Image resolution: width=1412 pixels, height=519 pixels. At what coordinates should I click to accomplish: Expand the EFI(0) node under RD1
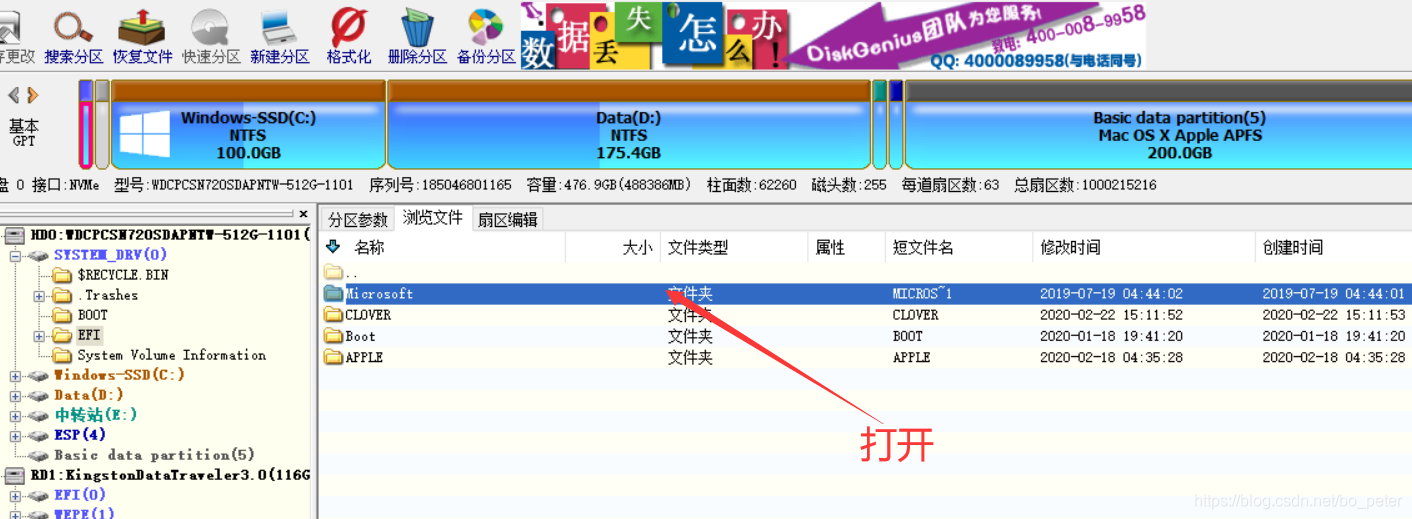[15, 495]
